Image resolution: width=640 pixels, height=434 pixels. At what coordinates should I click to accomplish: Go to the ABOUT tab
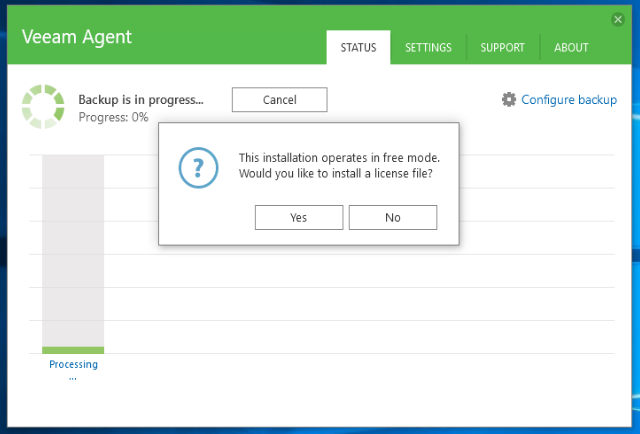(x=571, y=48)
